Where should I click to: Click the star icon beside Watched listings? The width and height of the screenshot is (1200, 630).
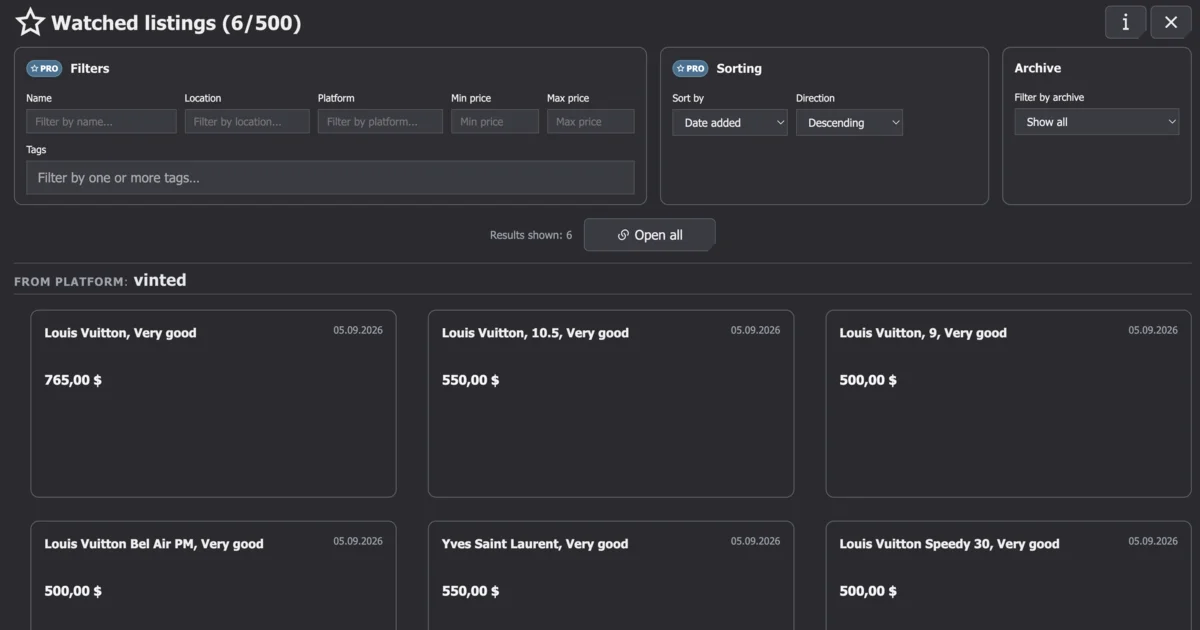(x=30, y=22)
